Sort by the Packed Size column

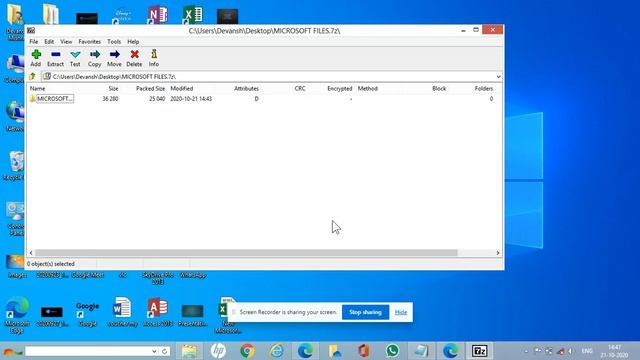pos(150,89)
